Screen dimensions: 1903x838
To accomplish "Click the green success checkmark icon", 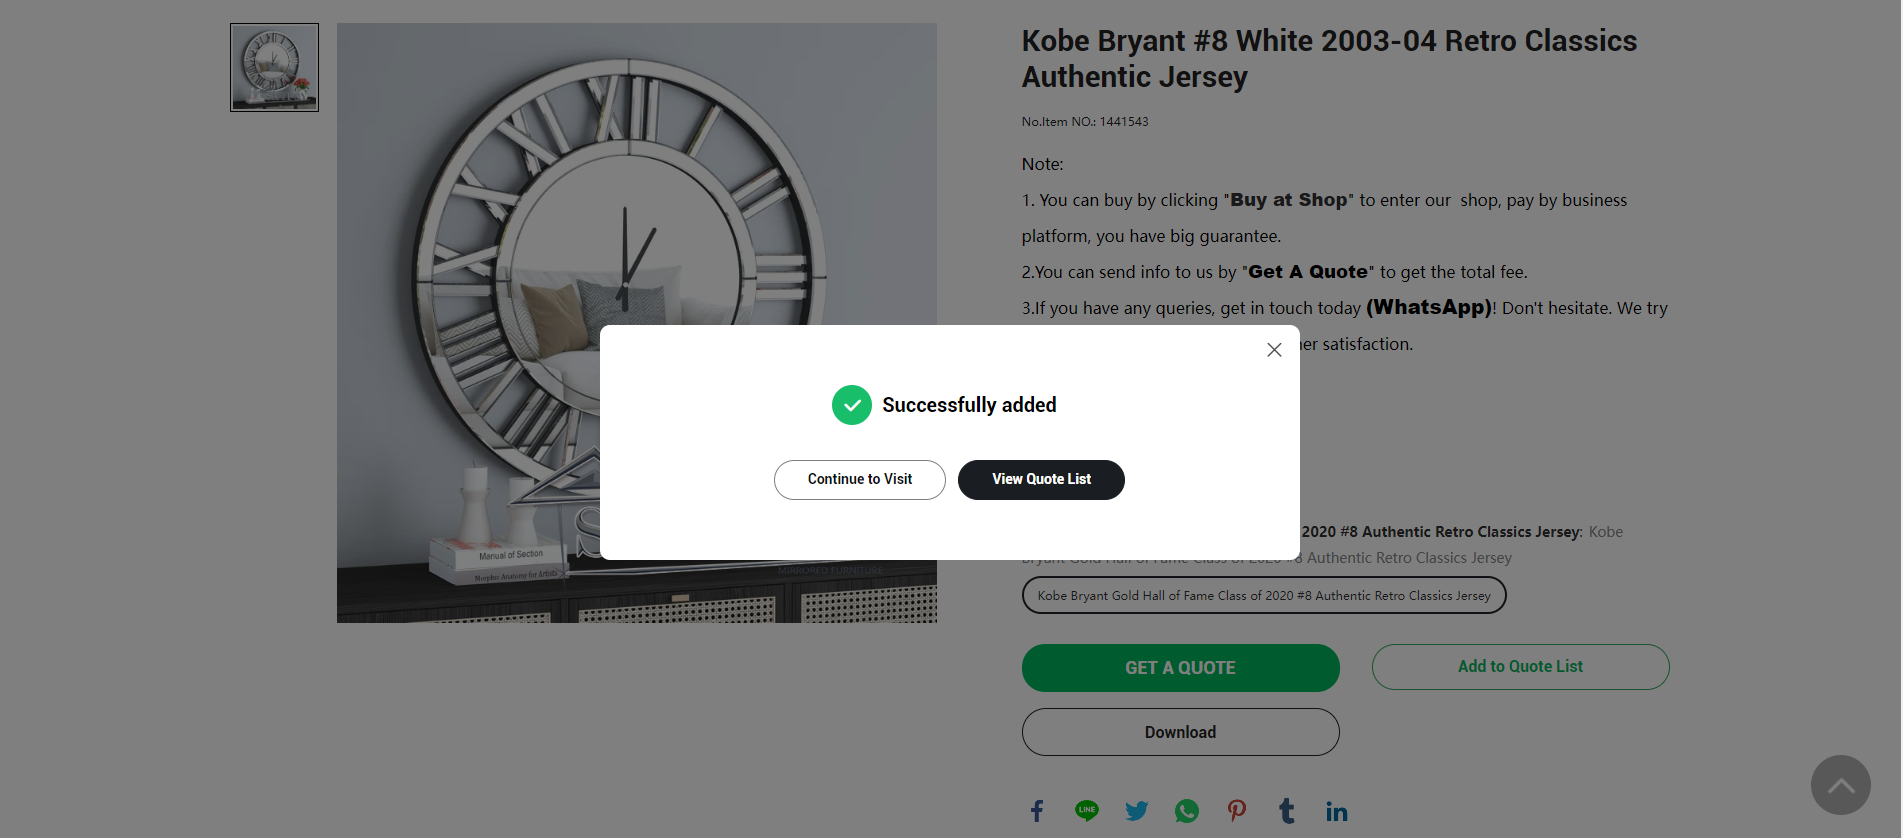I will point(852,405).
